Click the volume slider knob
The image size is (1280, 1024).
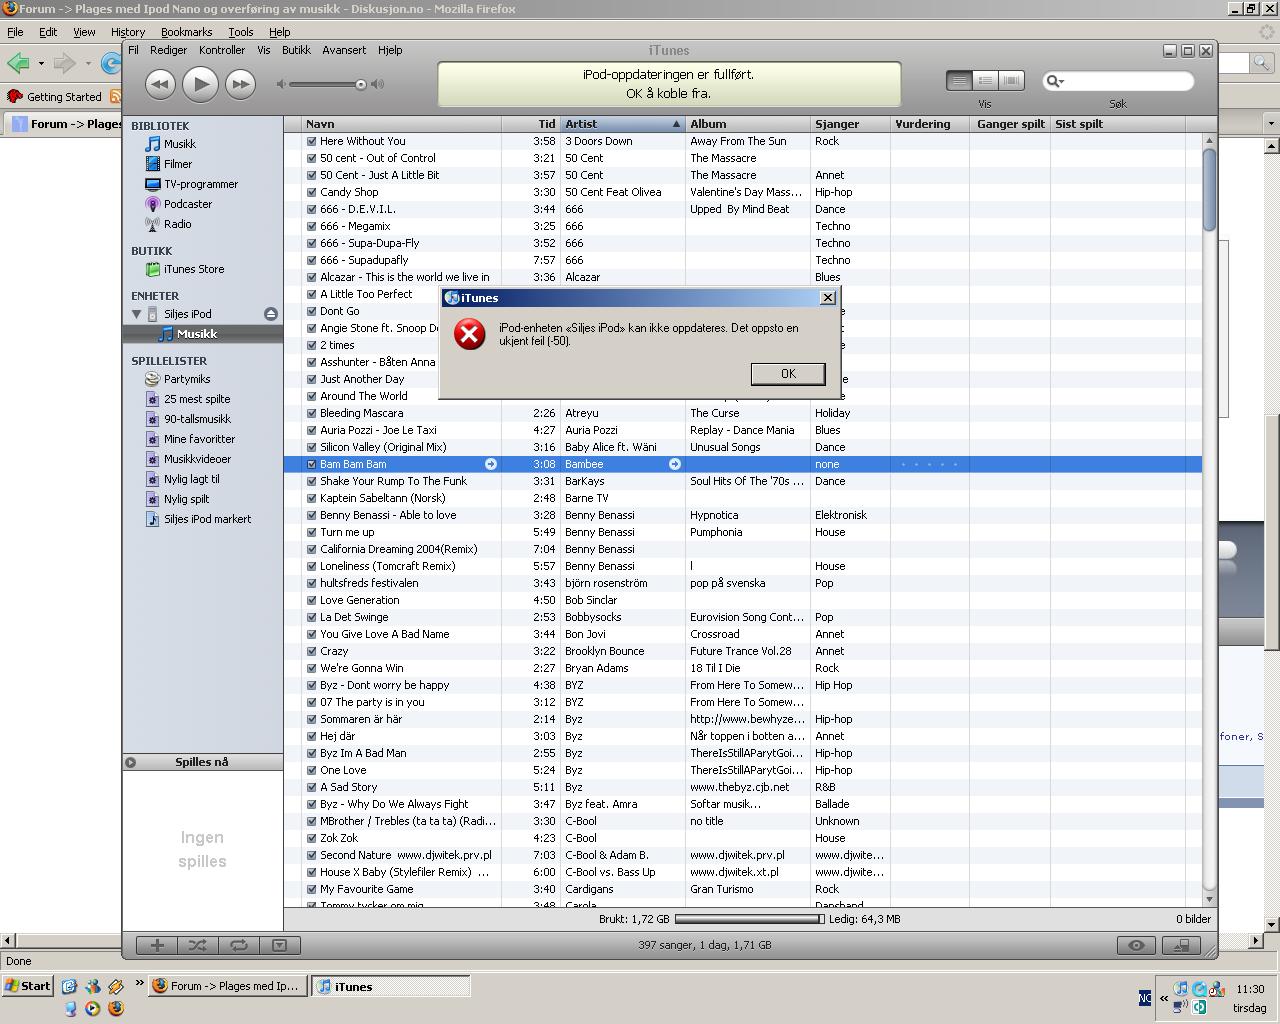(x=361, y=84)
